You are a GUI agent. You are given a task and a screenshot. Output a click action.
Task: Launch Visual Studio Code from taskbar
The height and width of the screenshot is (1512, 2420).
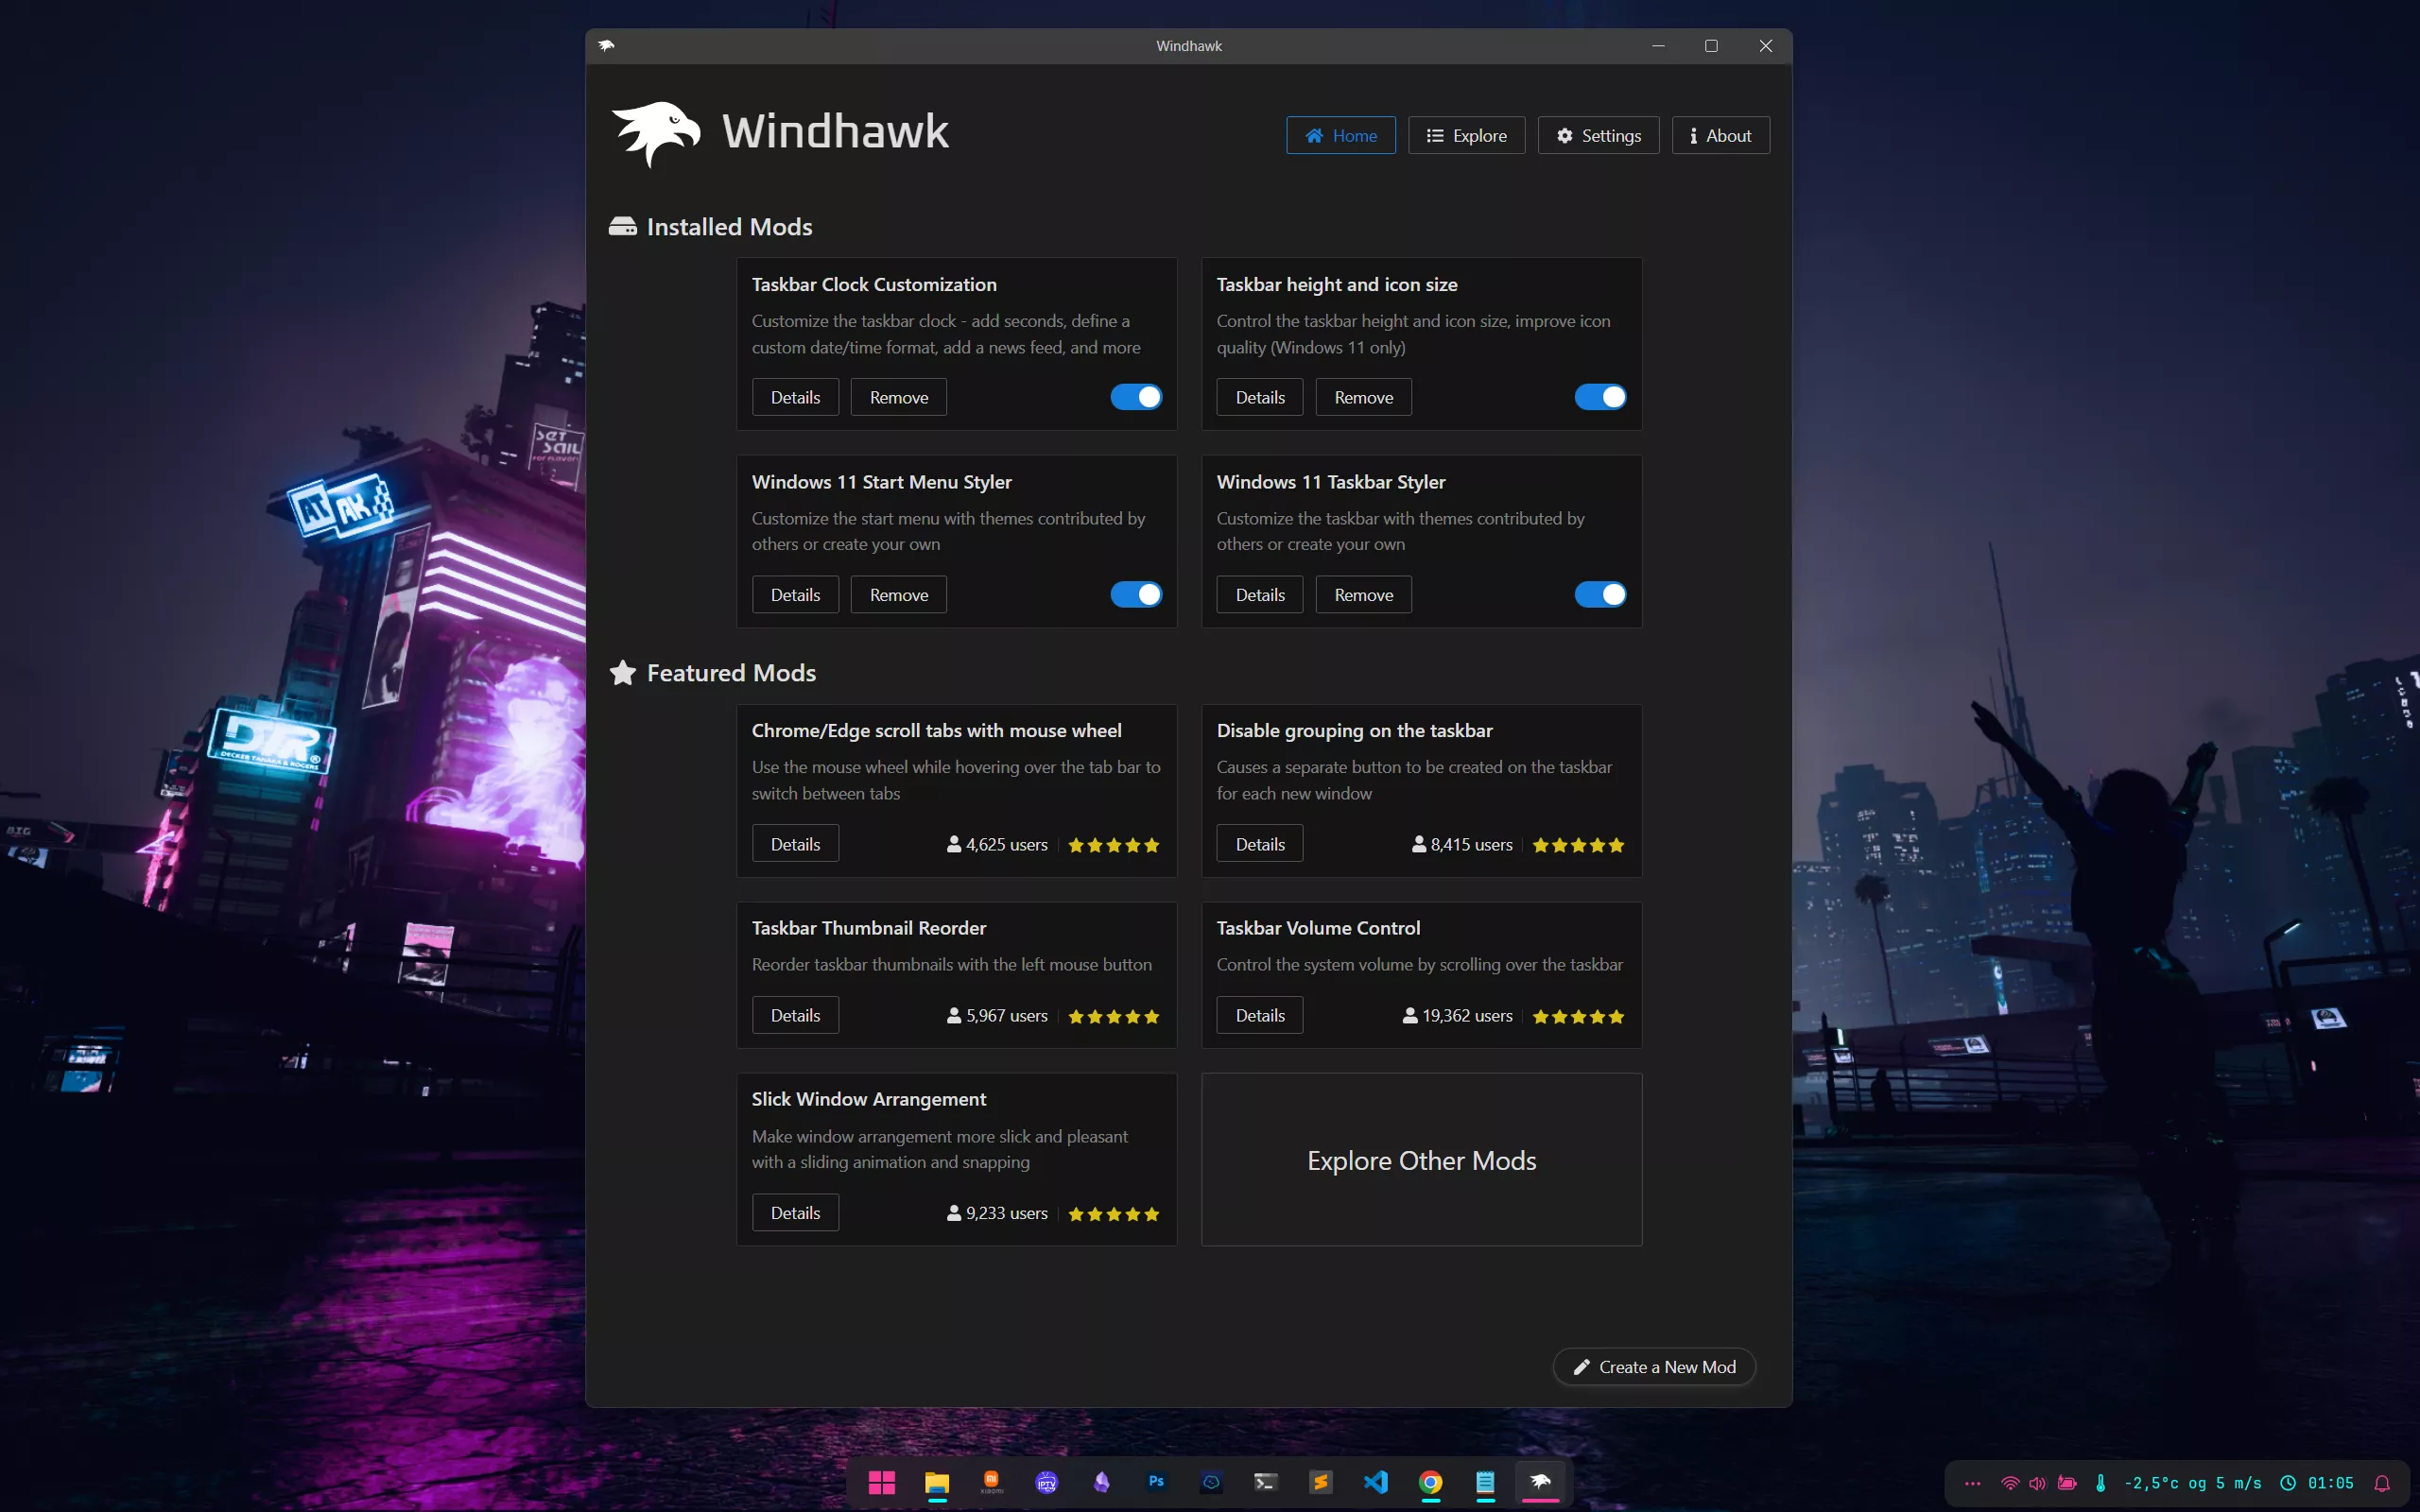point(1375,1482)
